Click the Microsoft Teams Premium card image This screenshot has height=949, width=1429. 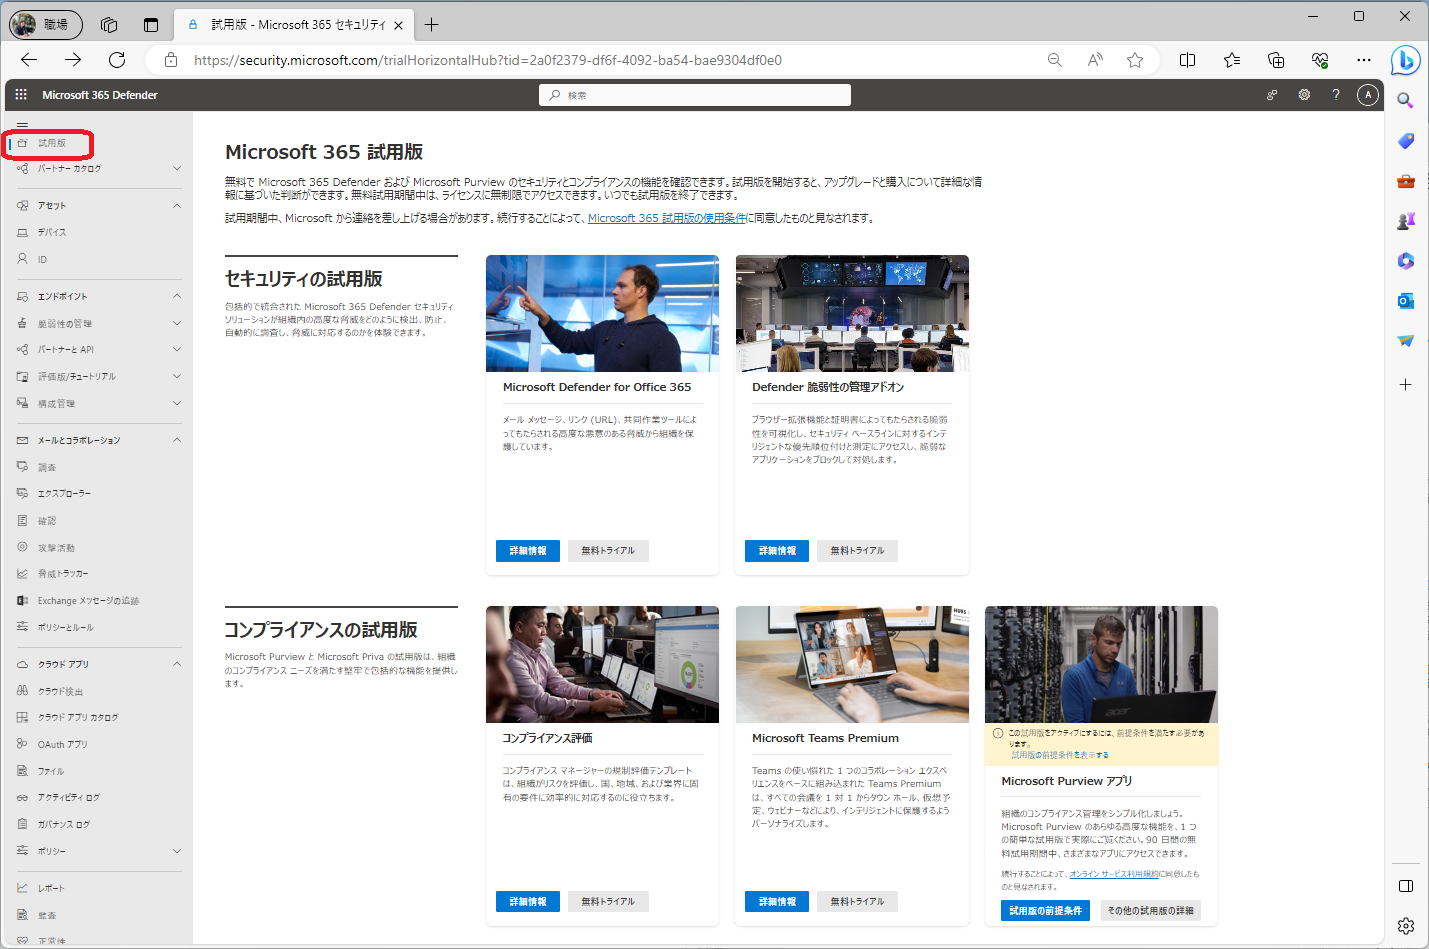click(x=852, y=664)
